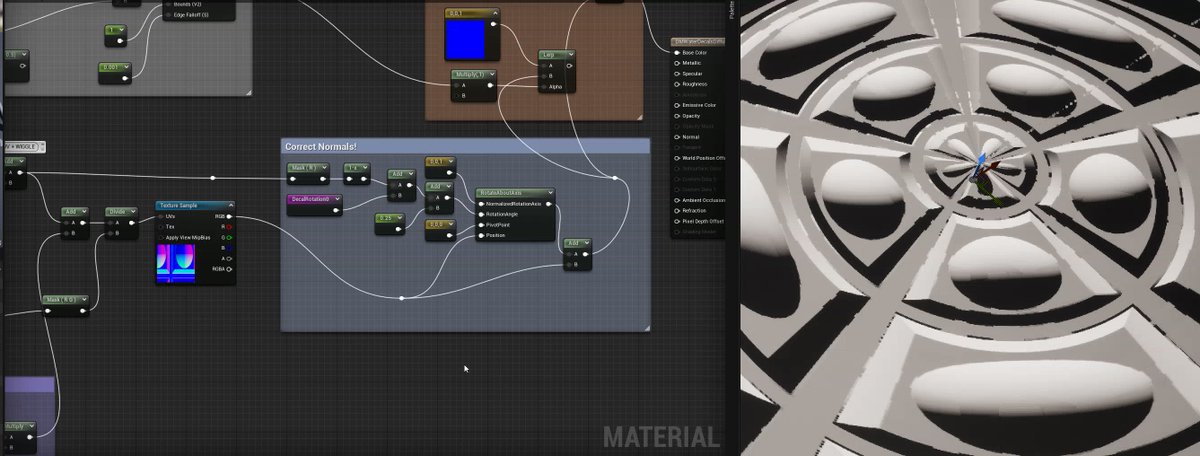Select the DecalRotation0 node title
The width and height of the screenshot is (1200, 456).
click(308, 199)
